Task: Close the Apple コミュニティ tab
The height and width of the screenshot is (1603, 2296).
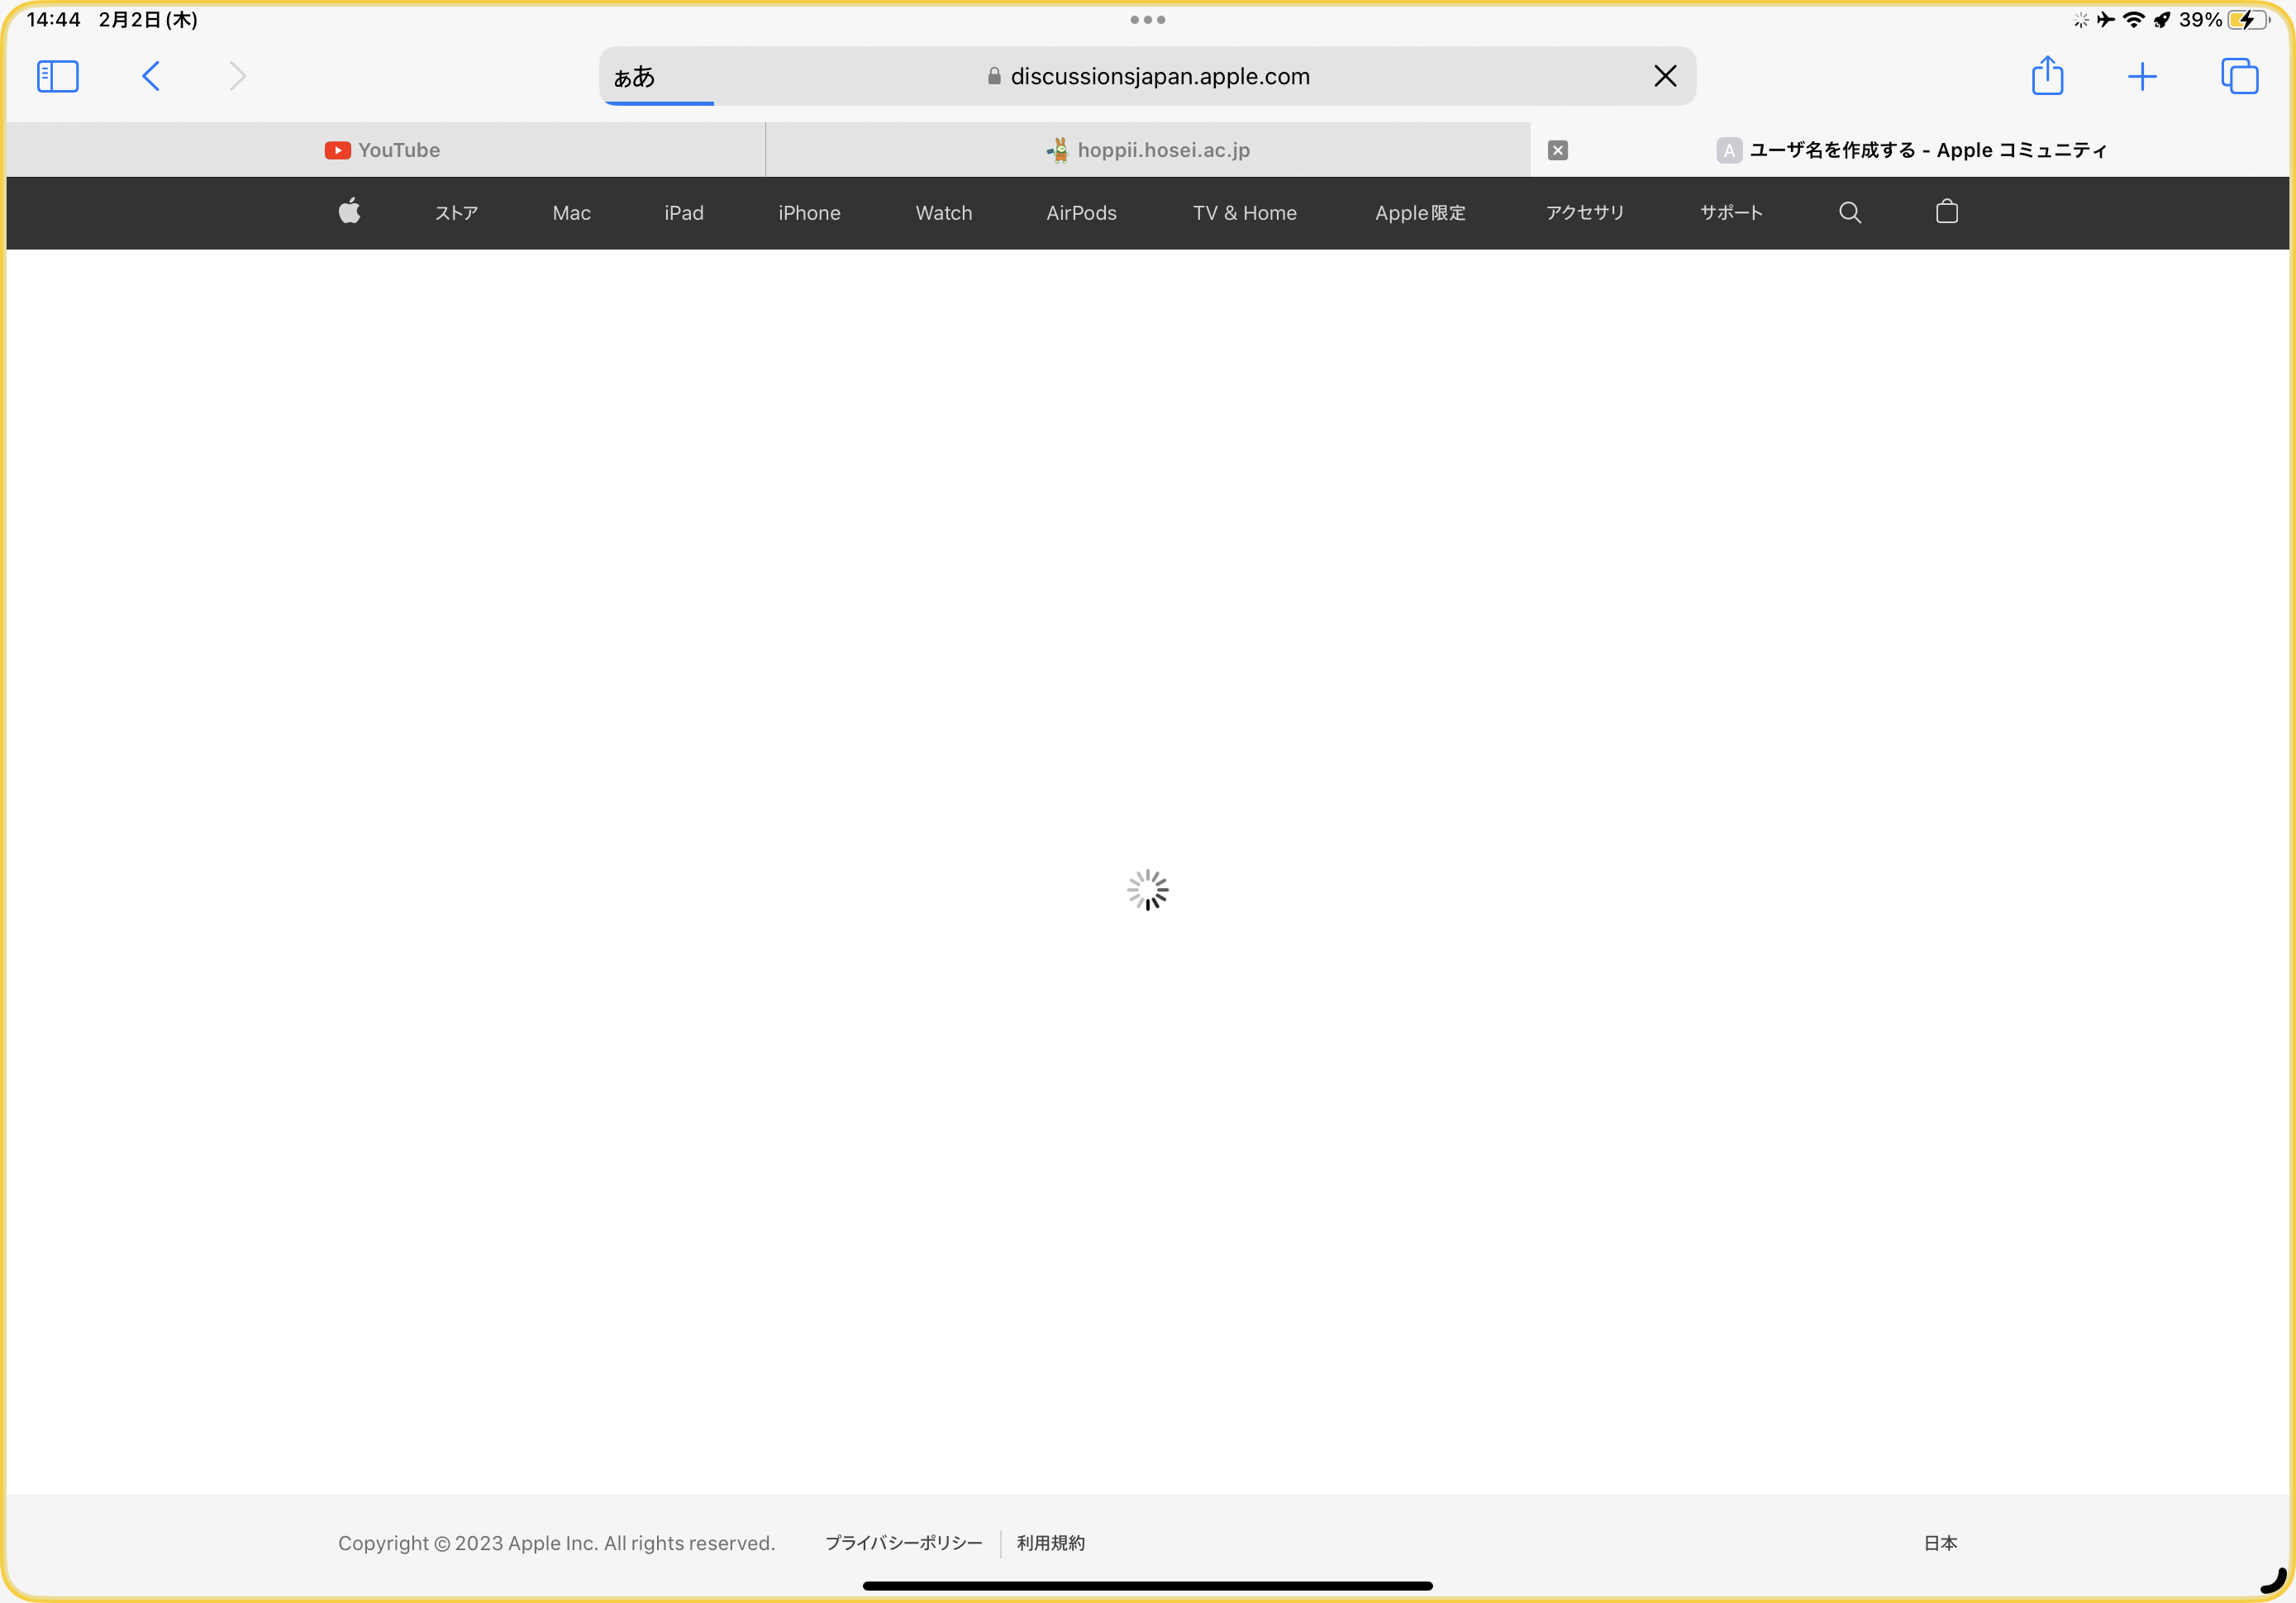Action: coord(1557,150)
